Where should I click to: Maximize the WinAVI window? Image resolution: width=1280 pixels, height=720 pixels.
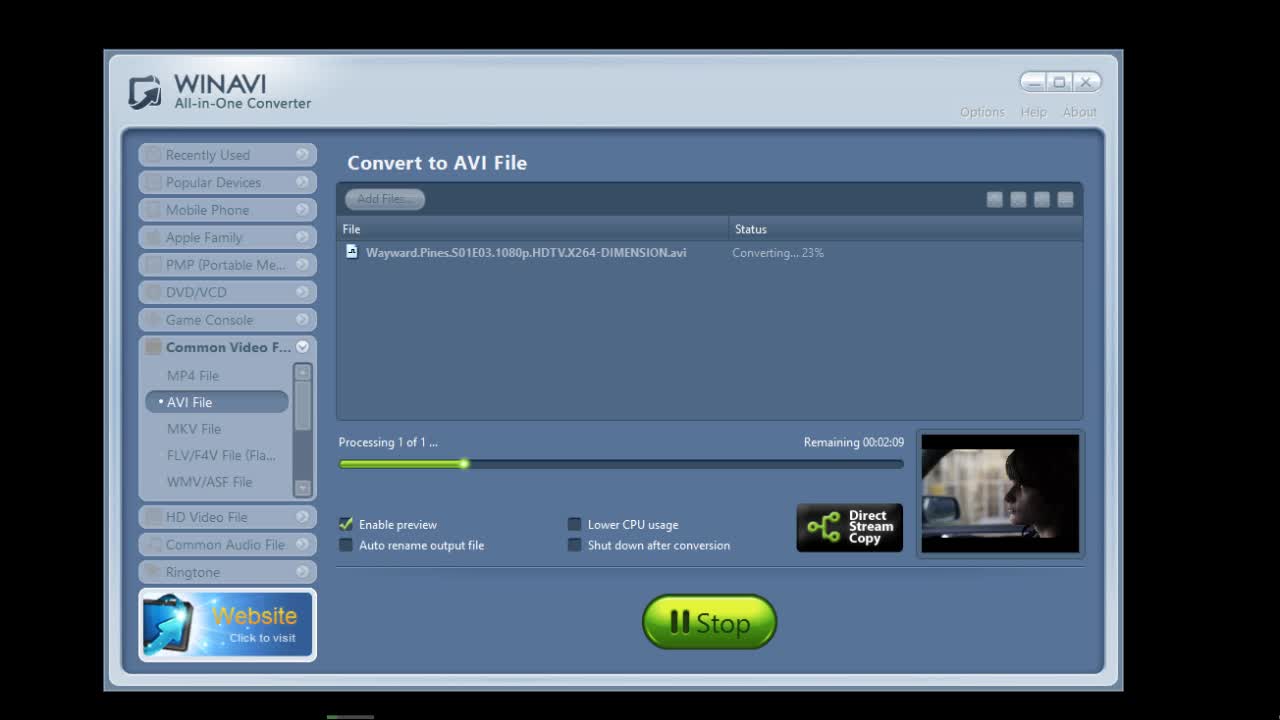click(1059, 82)
